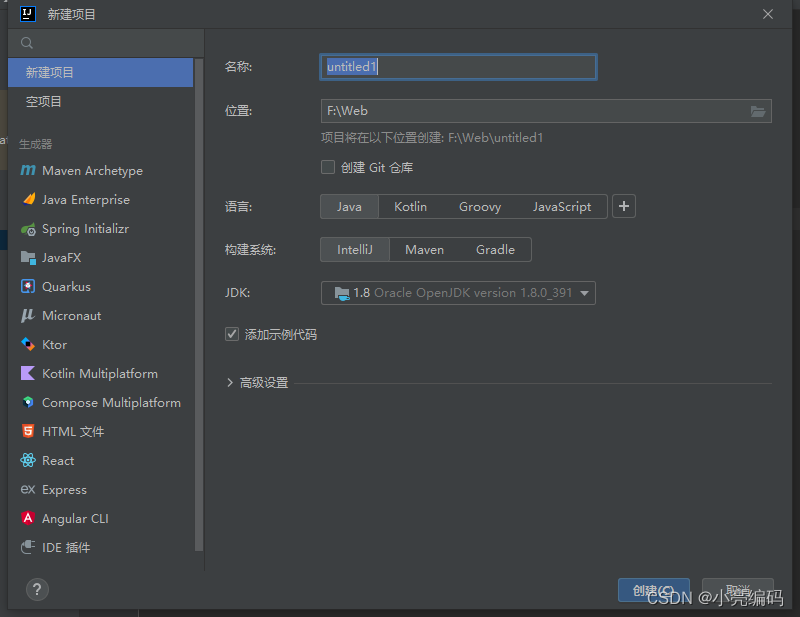Open the Ktor generator label

pyautogui.click(x=55, y=345)
